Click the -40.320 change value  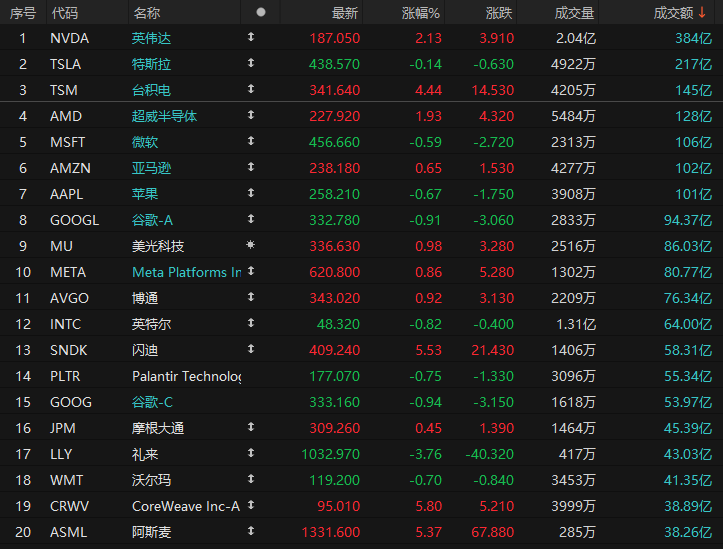[489, 455]
